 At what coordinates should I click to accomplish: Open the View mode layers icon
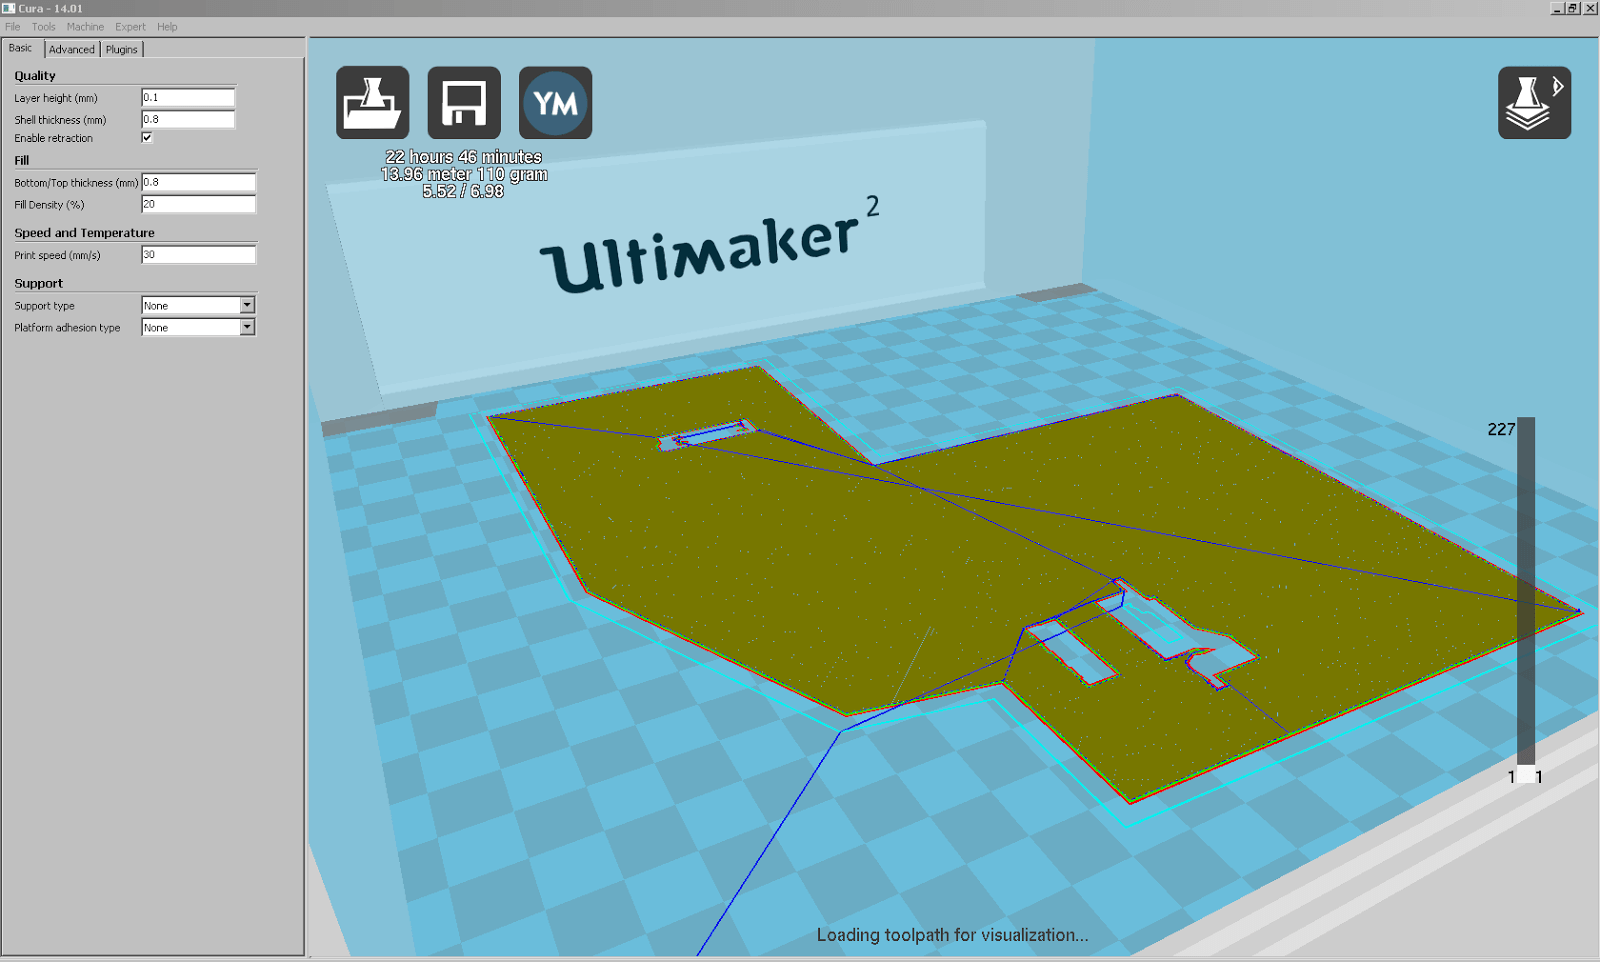[x=1534, y=102]
